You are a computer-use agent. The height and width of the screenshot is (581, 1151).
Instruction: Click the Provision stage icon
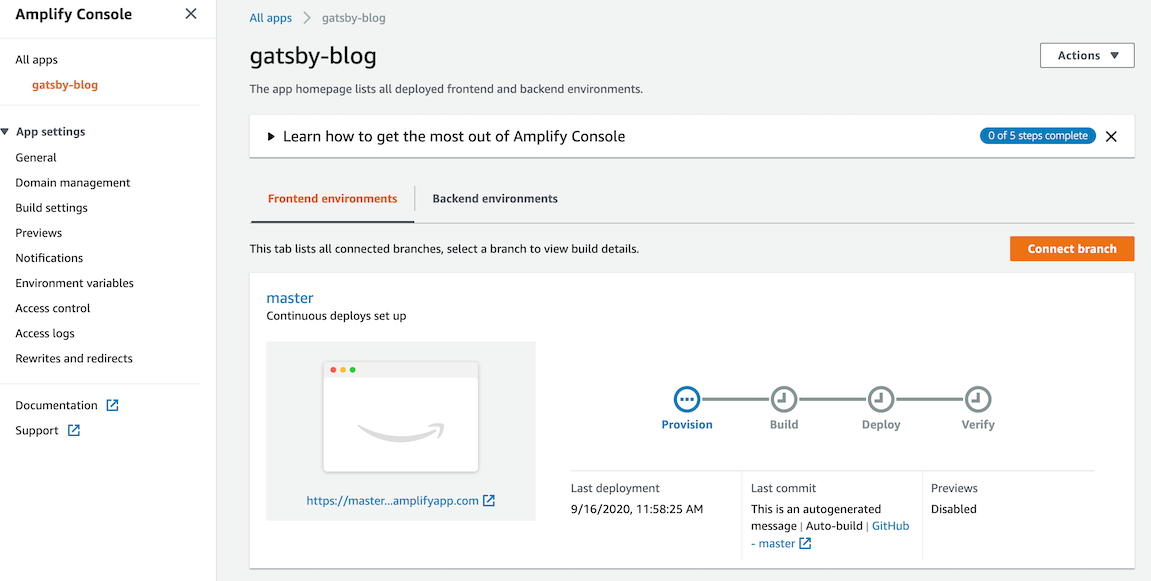(687, 400)
